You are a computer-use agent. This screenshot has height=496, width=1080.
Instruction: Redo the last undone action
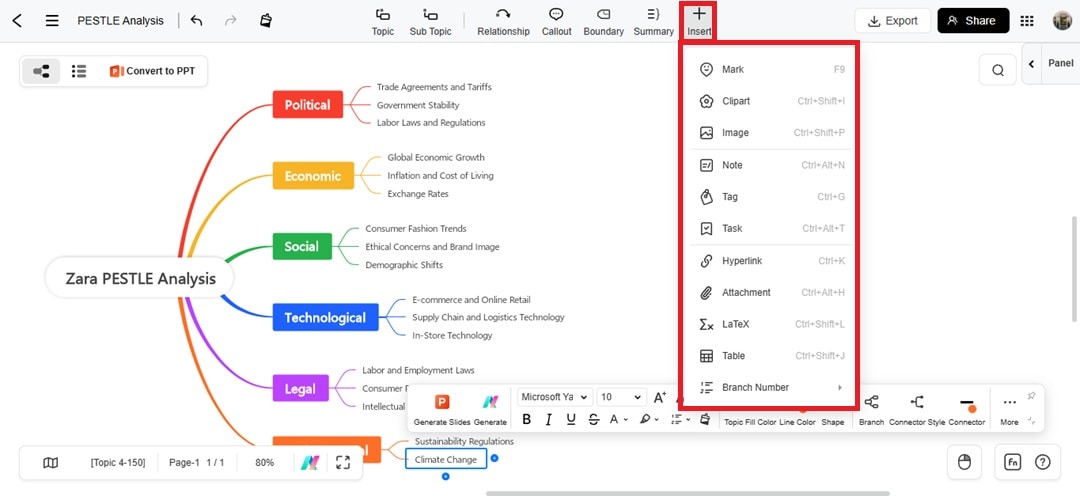[x=231, y=21]
